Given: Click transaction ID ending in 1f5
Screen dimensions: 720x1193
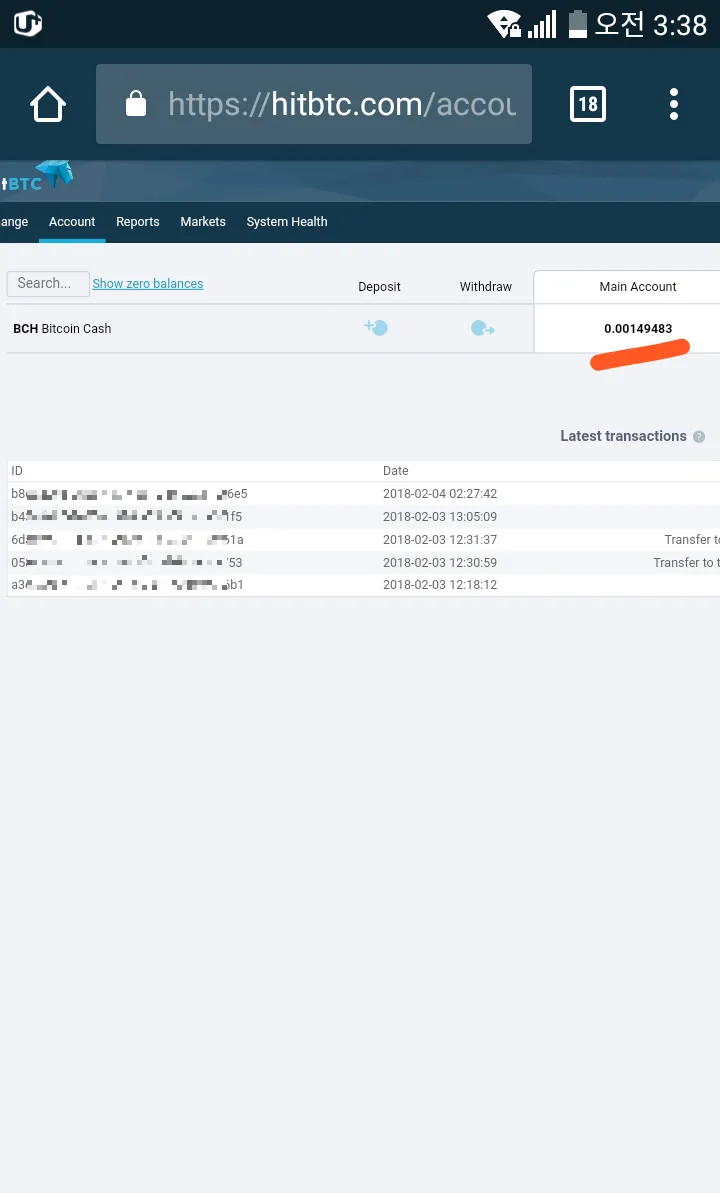Looking at the screenshot, I should point(126,517).
